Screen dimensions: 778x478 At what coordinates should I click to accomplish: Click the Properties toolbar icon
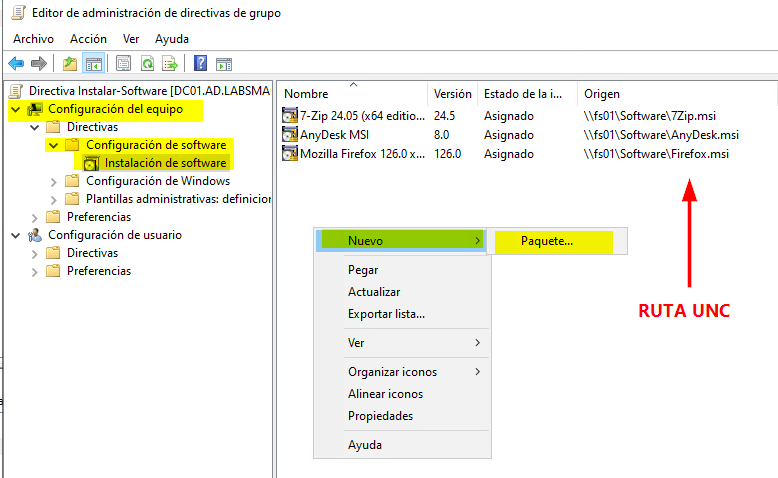(123, 64)
